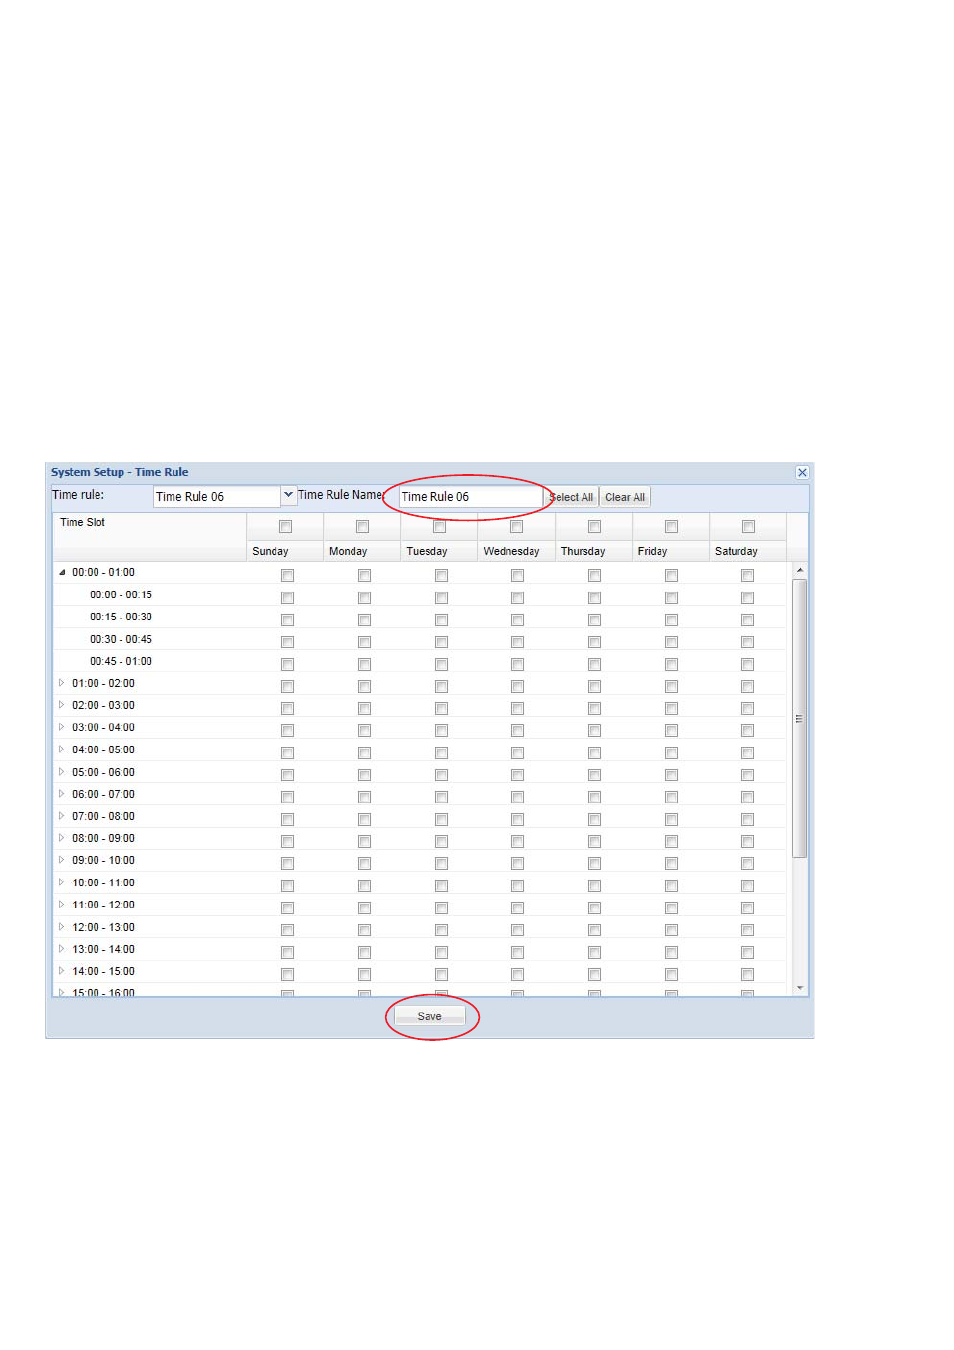Check the Tuesday column header checkbox
954x1350 pixels.
(x=440, y=527)
